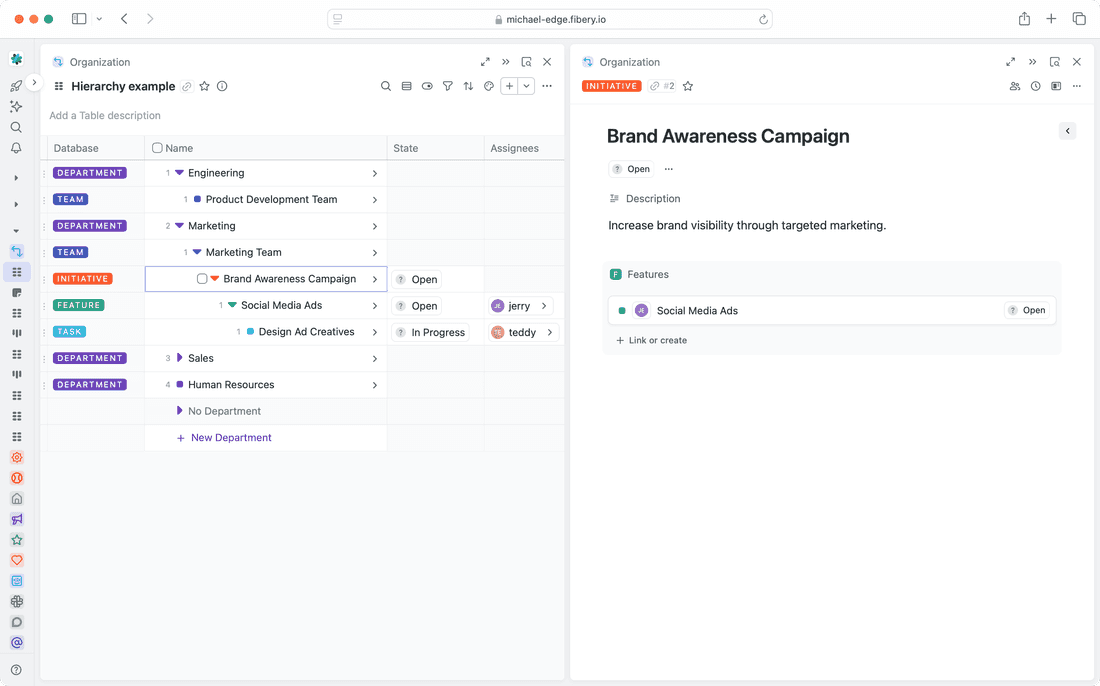Favorite the Hierarchy example view with star
The width and height of the screenshot is (1100, 686).
[x=205, y=86]
